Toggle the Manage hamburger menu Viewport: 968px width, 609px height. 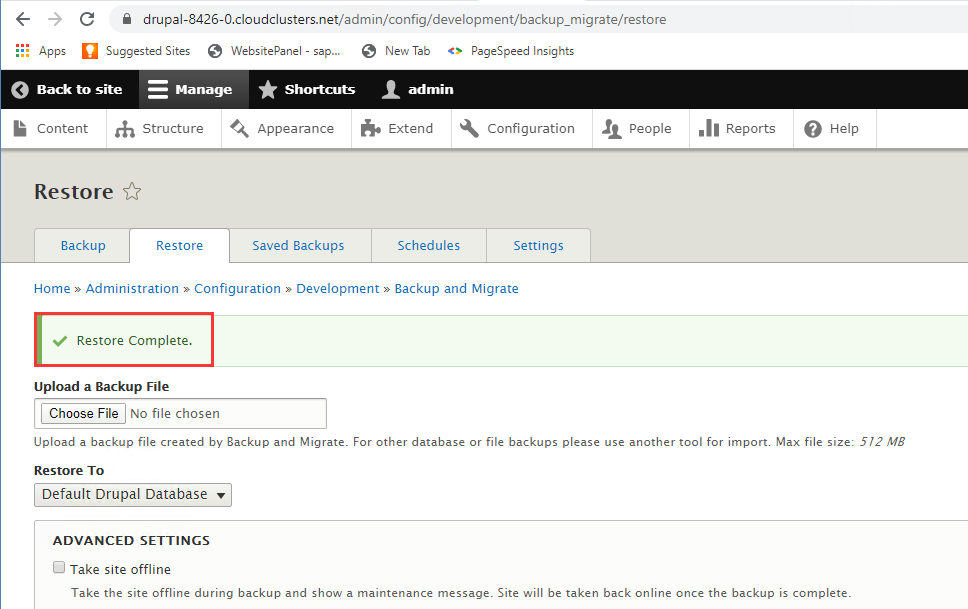(159, 90)
